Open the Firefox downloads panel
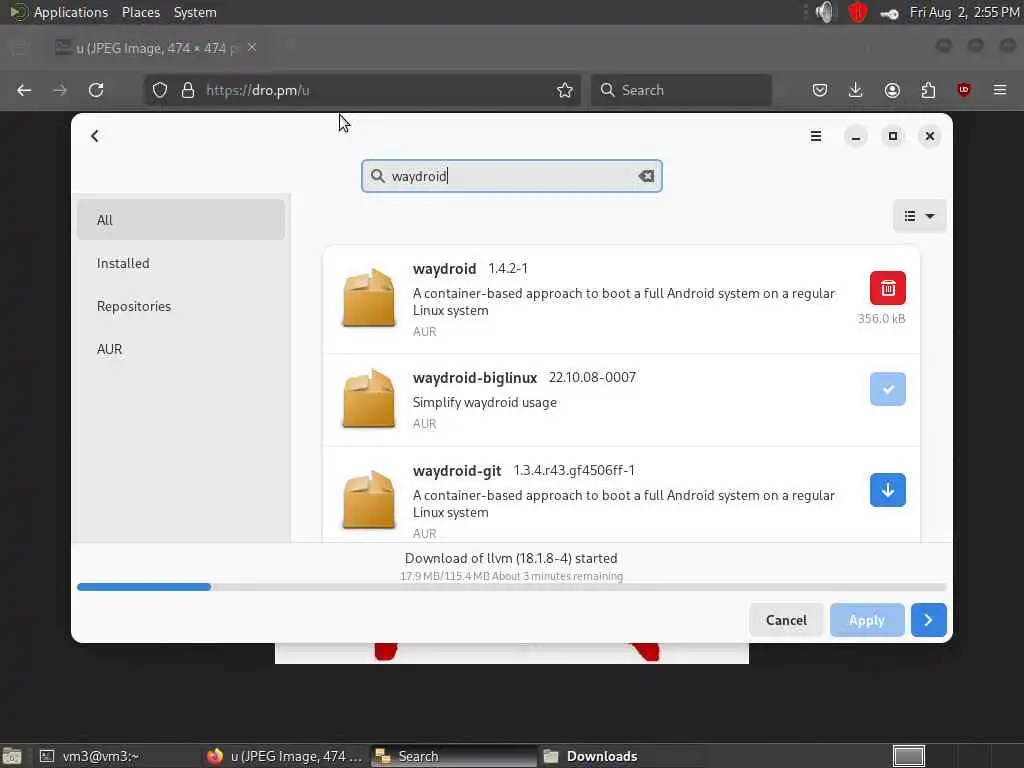 click(856, 90)
